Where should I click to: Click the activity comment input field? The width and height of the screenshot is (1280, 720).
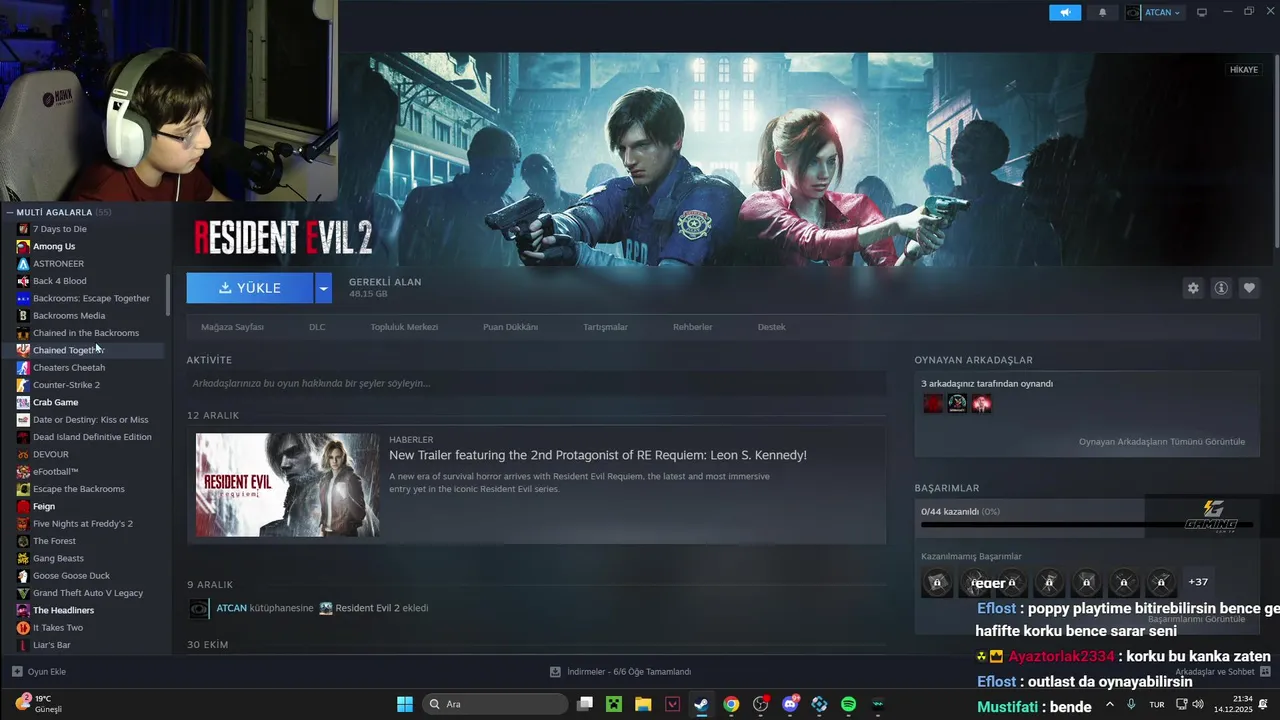536,383
